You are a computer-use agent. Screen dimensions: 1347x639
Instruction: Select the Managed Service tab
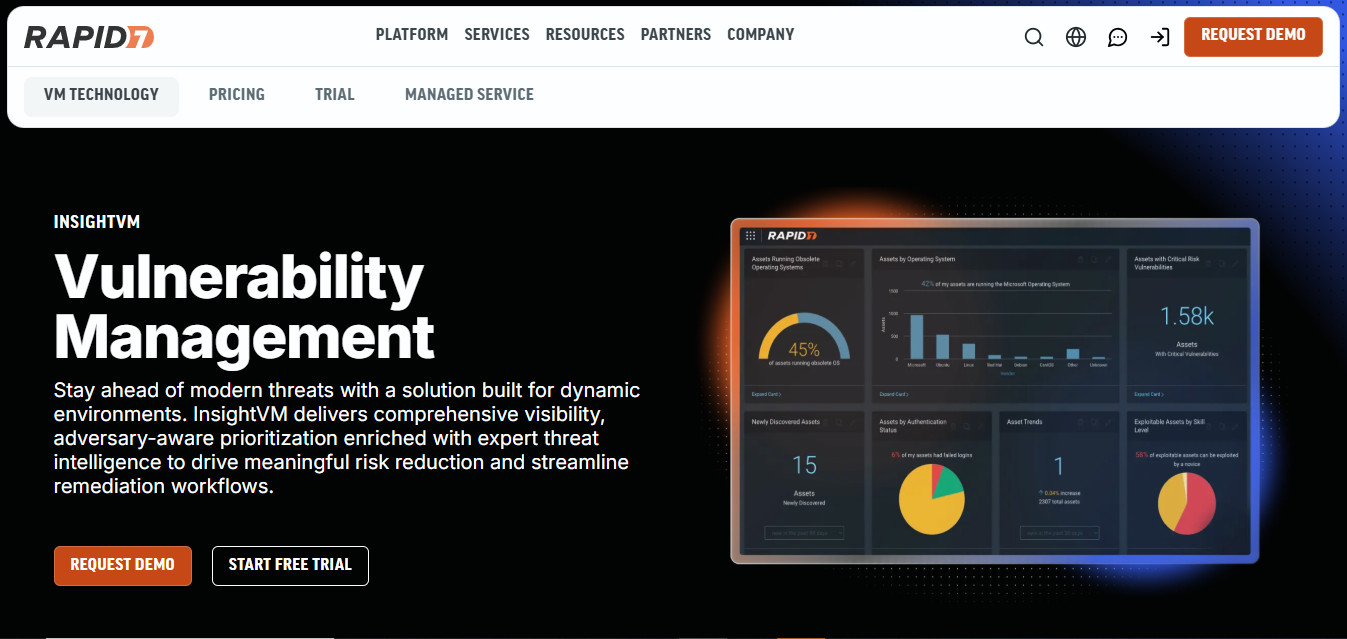pos(469,95)
